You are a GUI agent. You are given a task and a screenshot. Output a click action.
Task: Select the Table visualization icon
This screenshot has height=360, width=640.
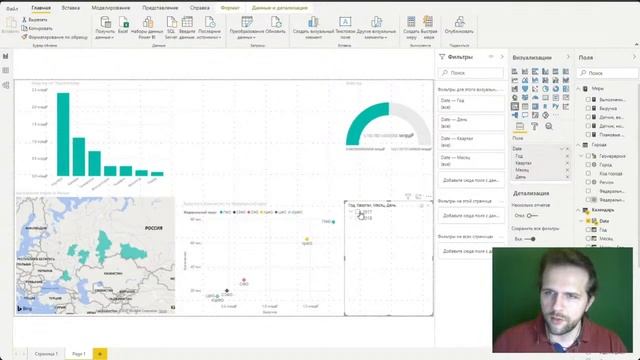pyautogui.click(x=525, y=107)
